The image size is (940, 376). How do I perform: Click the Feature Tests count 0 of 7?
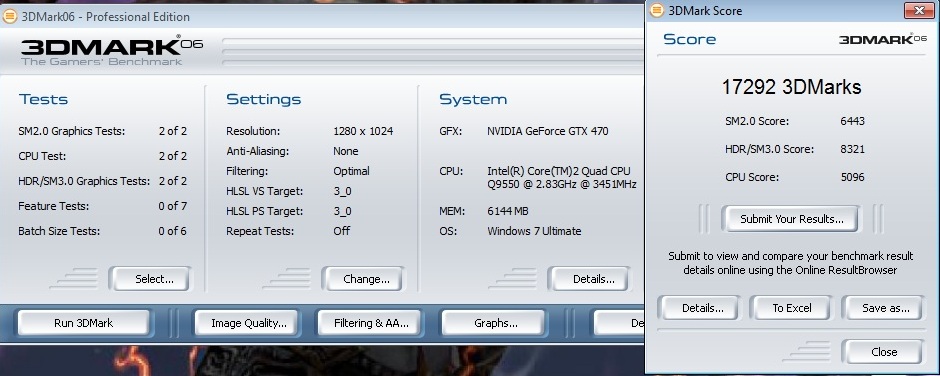[x=173, y=206]
